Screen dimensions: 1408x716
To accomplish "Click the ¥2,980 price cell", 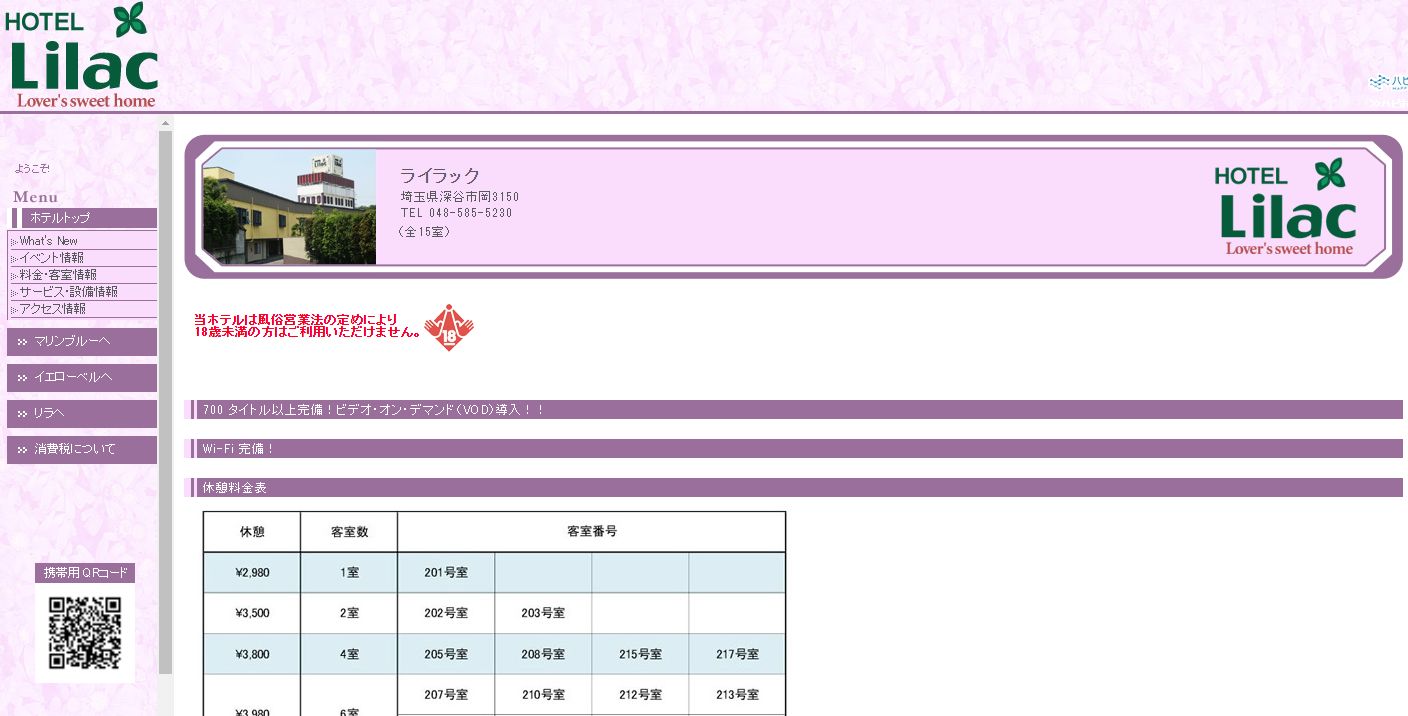I will click(252, 573).
